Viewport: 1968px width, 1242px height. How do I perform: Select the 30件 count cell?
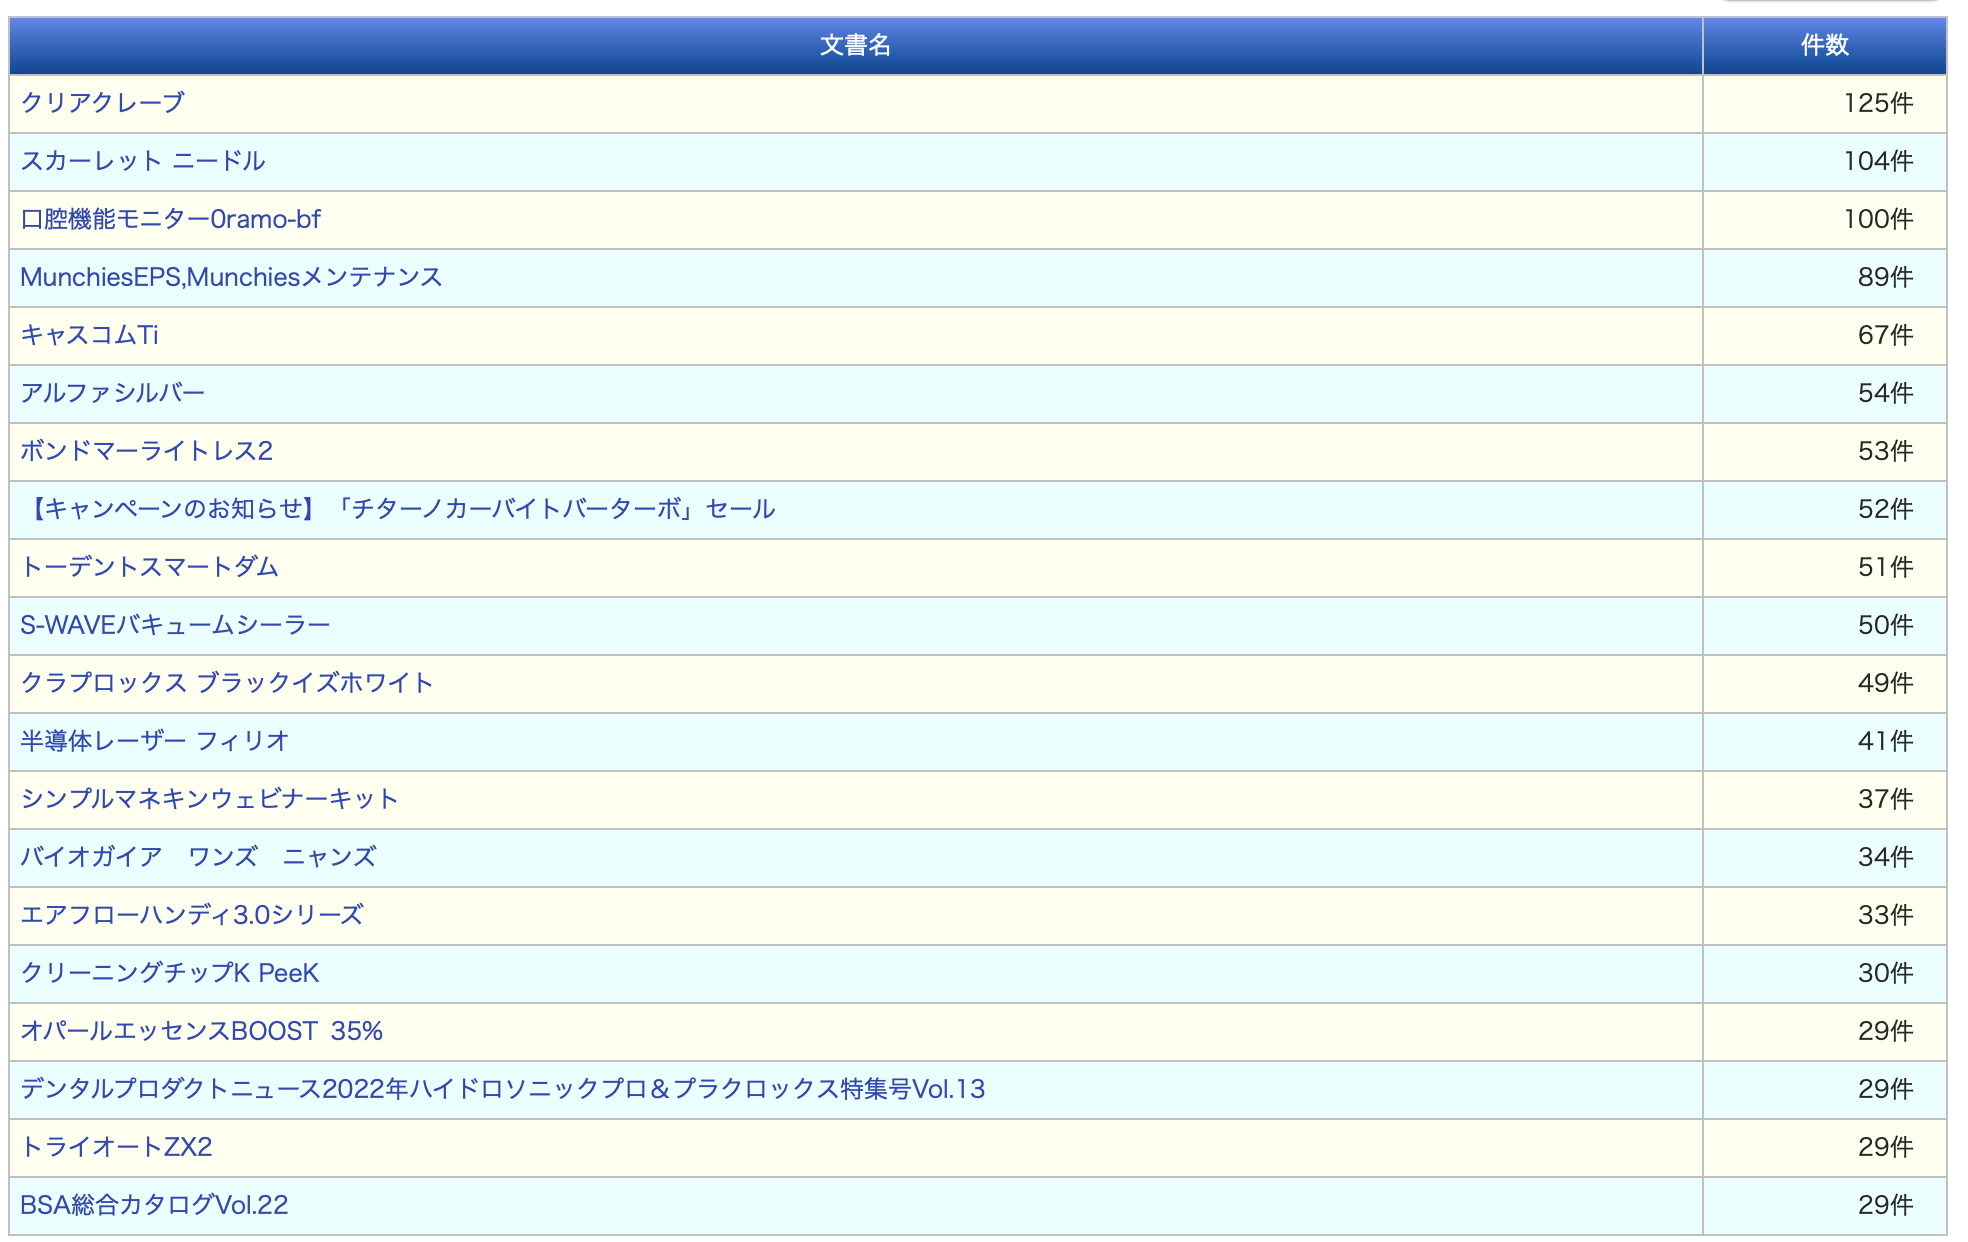tap(1825, 974)
